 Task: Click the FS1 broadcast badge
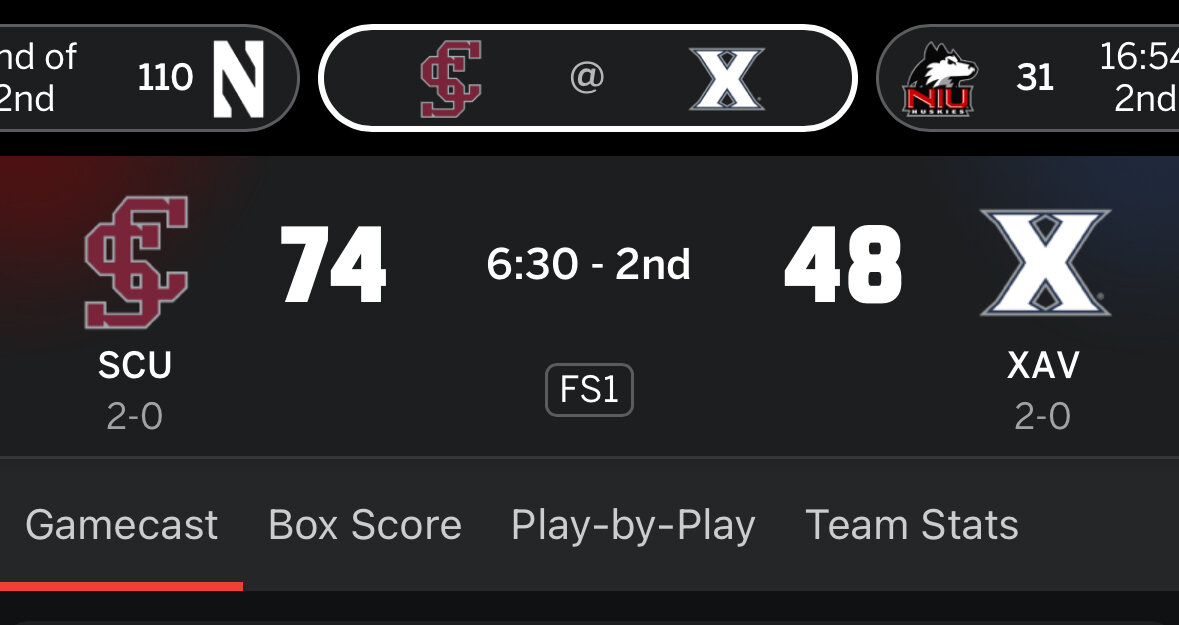[589, 389]
